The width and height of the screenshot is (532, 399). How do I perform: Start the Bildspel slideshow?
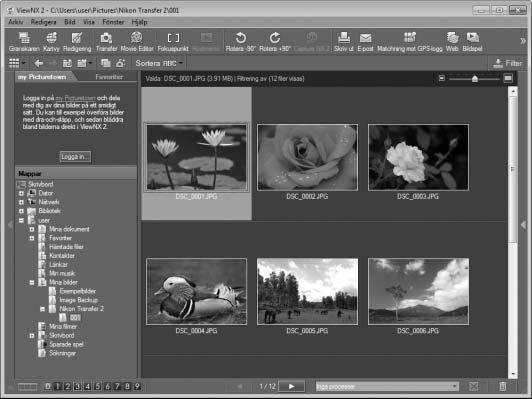472,42
